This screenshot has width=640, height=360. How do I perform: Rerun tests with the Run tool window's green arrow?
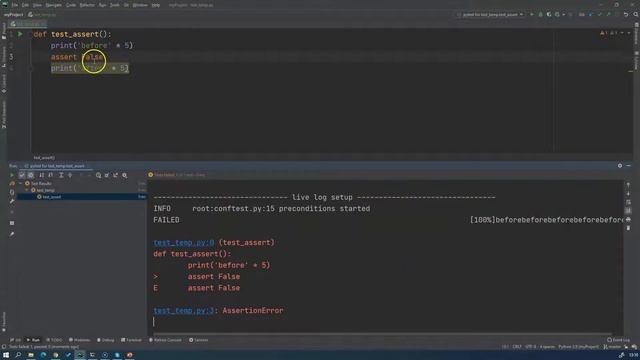click(x=12, y=175)
